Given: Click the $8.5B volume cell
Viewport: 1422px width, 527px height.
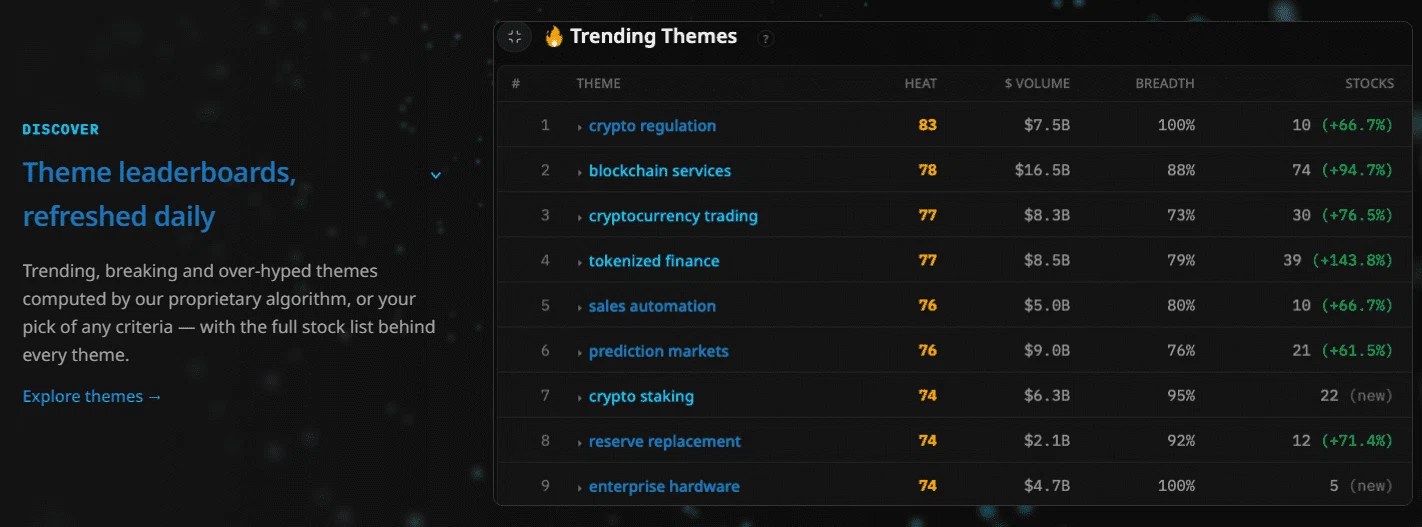Looking at the screenshot, I should point(1046,261).
